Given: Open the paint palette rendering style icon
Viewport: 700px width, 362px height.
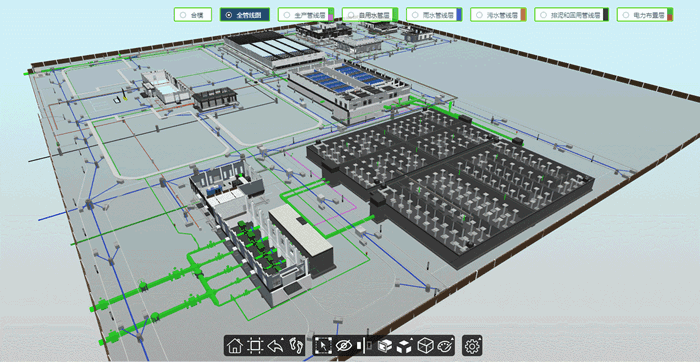Looking at the screenshot, I should coord(444,345).
